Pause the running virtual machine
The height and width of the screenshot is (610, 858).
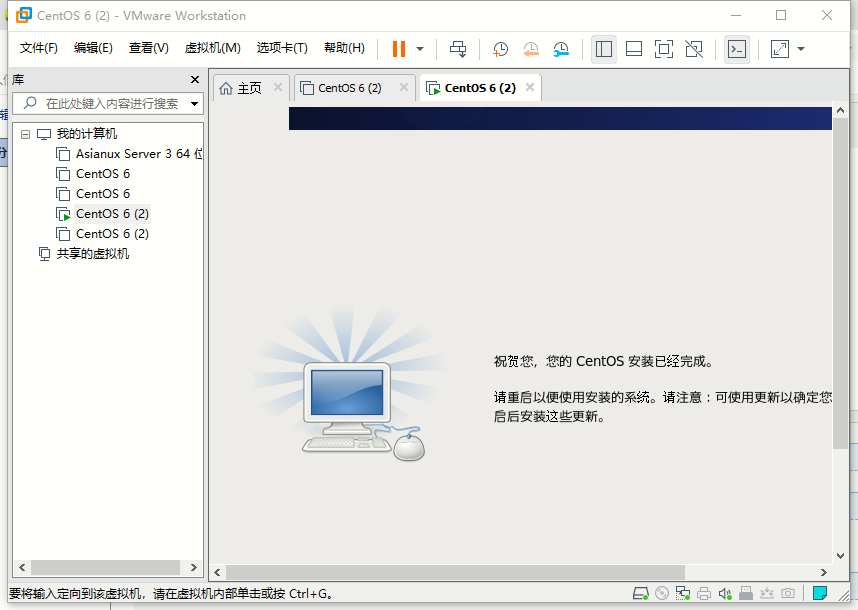coord(399,49)
